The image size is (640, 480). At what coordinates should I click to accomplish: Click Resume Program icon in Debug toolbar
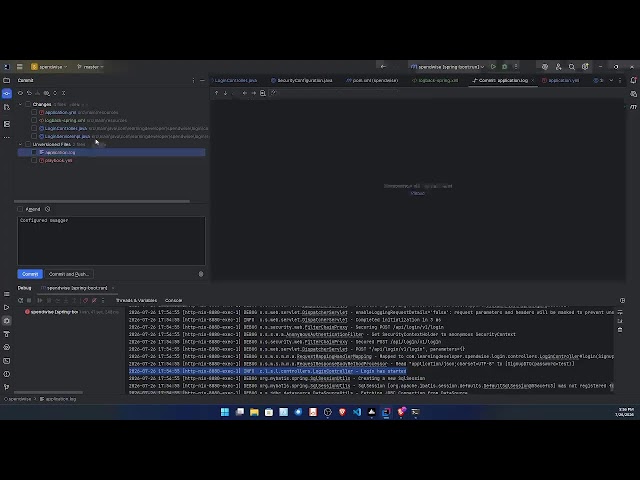pos(40,300)
